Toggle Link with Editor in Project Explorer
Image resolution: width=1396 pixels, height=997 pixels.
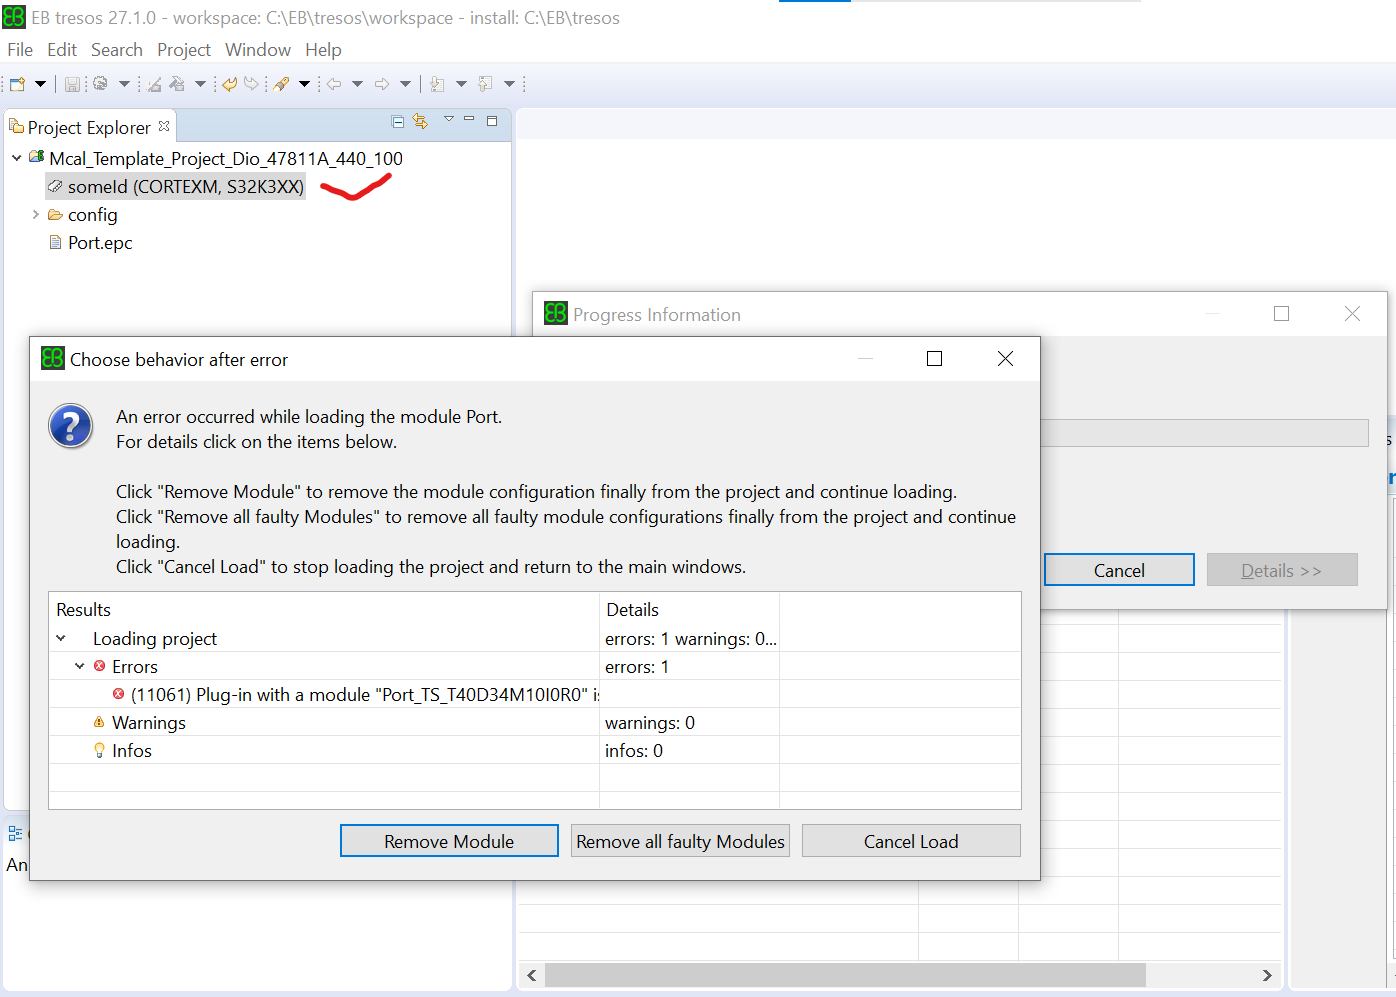420,120
